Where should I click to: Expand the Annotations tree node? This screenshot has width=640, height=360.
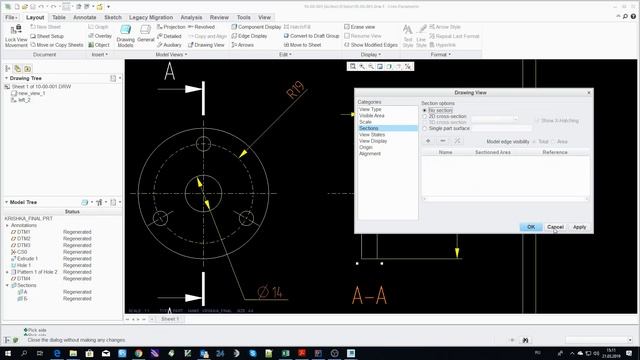7,225
